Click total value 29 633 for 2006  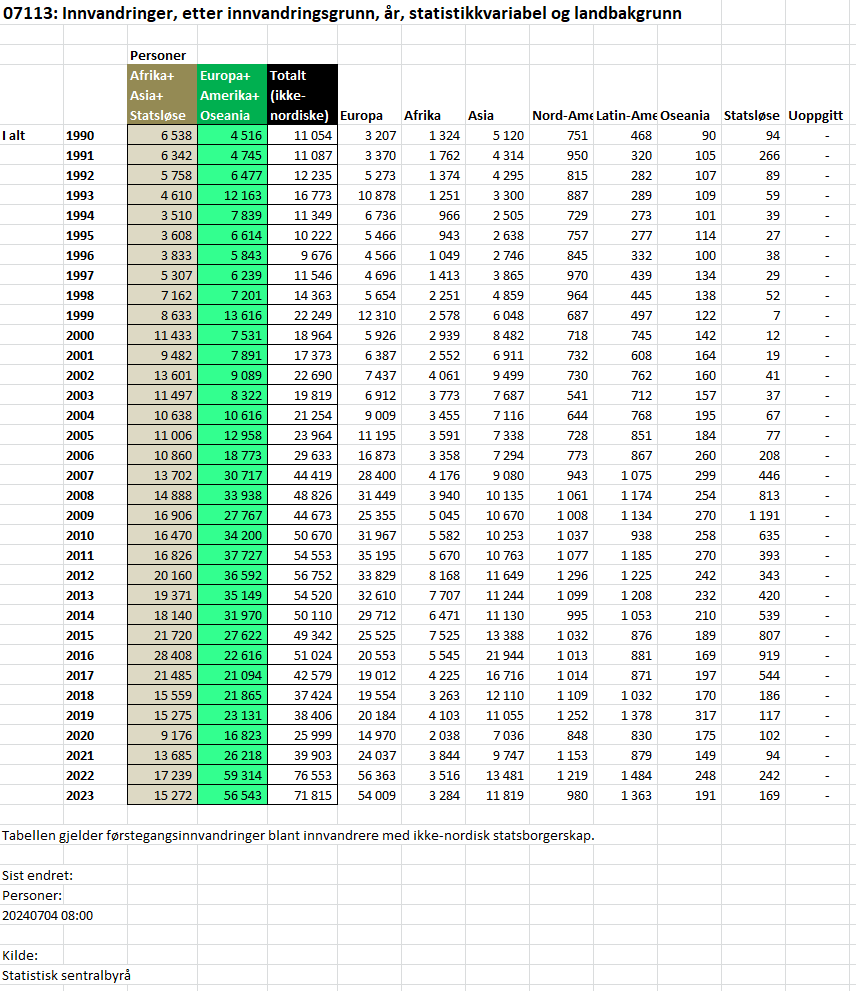[303, 456]
